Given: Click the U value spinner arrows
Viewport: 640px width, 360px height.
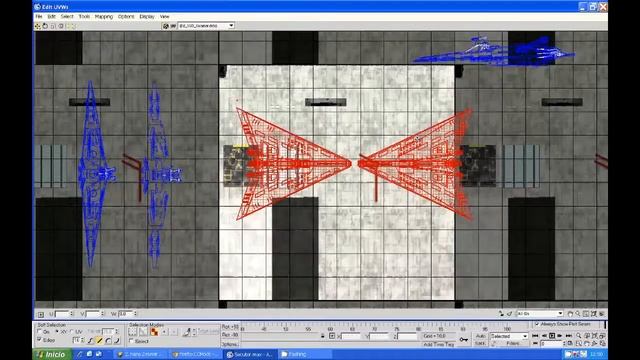Looking at the screenshot, I should [72, 314].
